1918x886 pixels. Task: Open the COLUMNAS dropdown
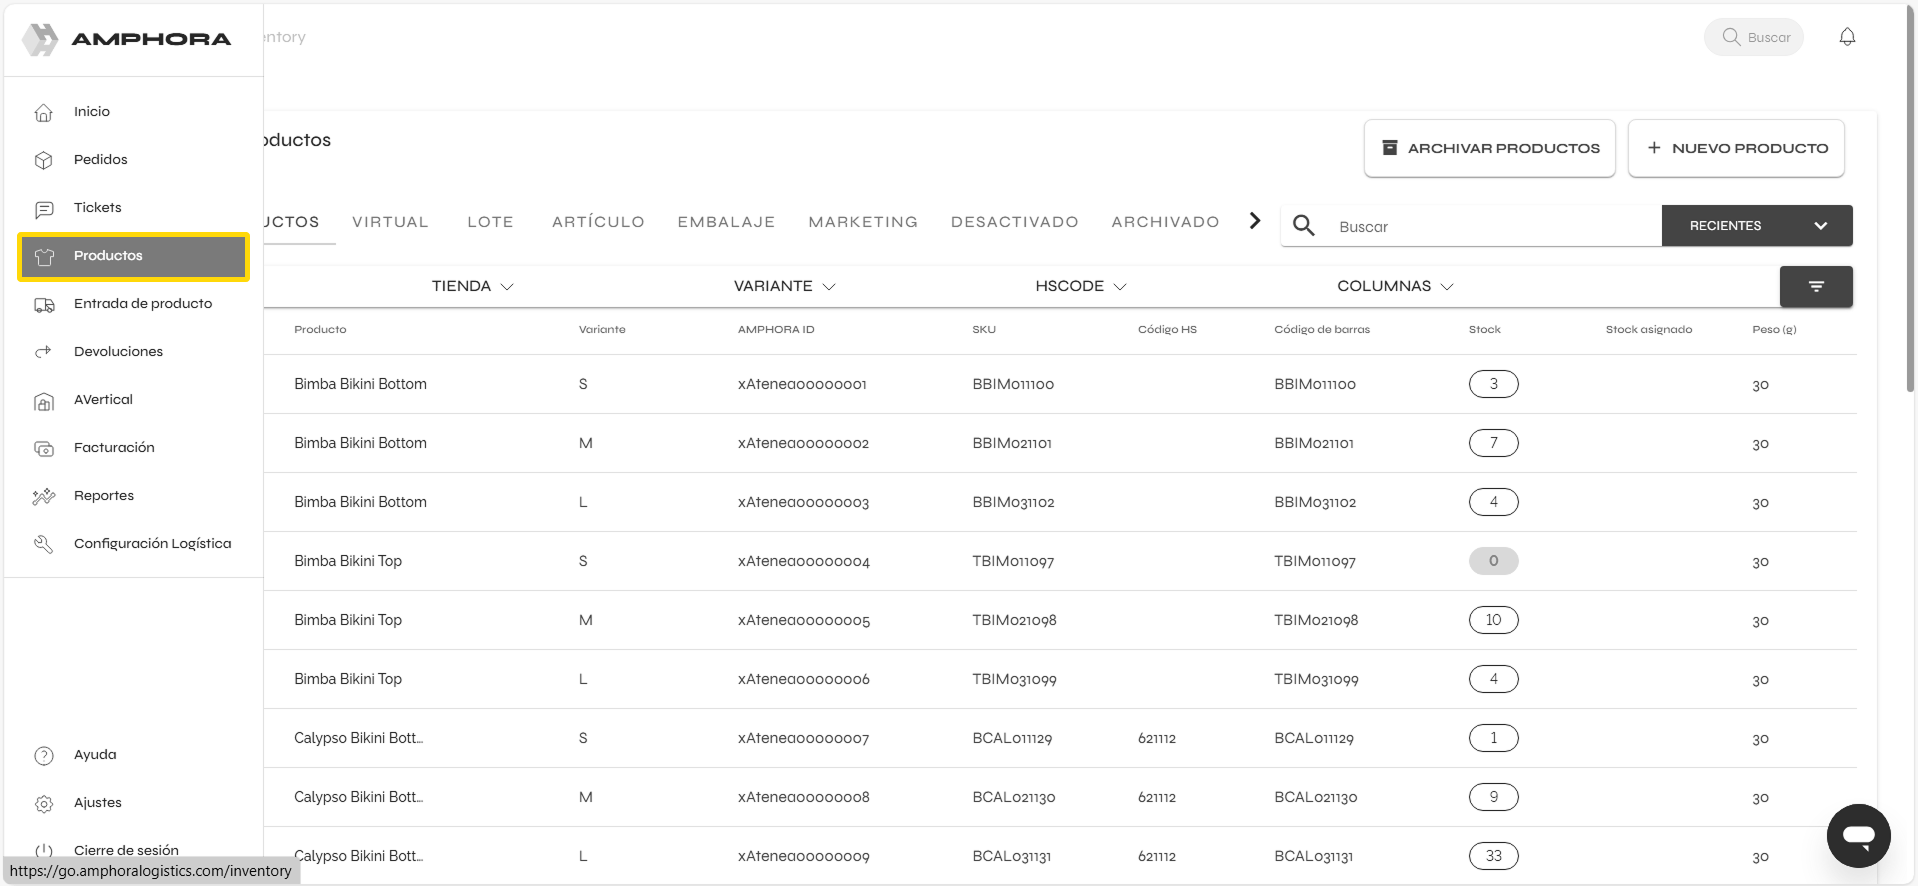point(1394,286)
